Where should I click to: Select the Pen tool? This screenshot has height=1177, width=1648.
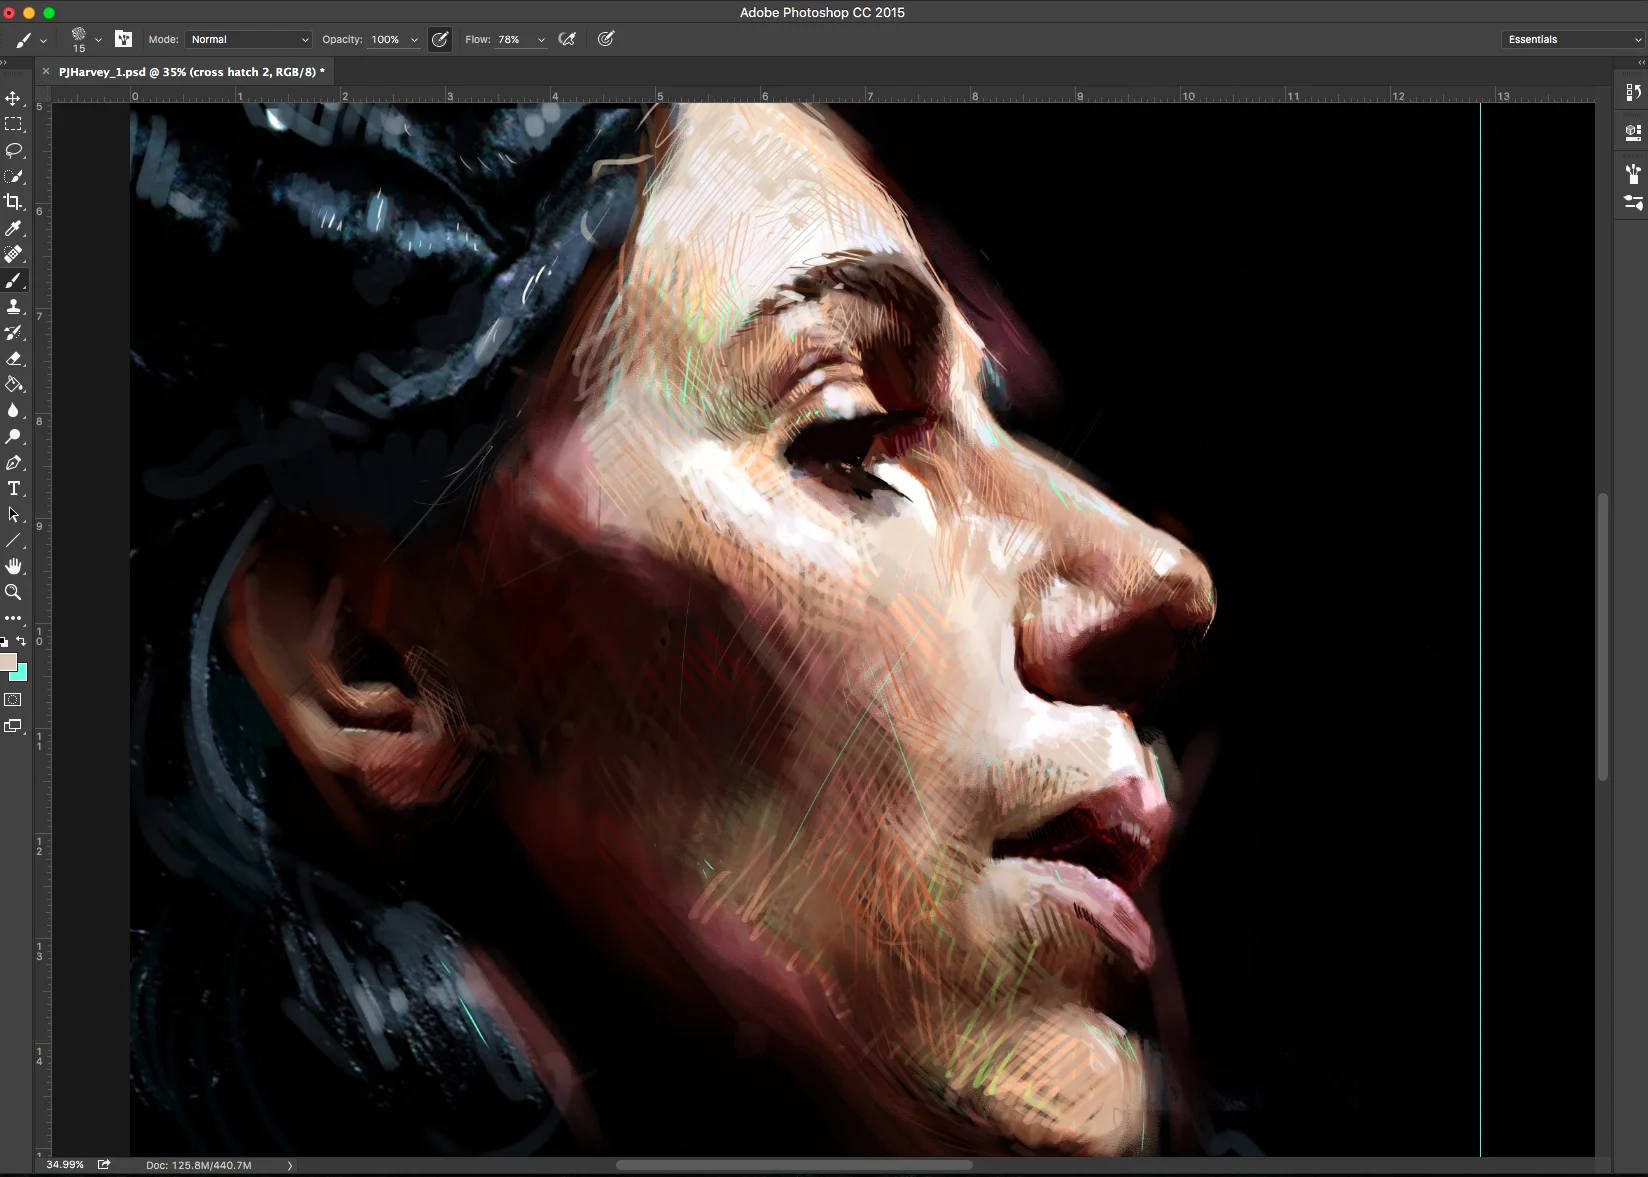[x=13, y=462]
